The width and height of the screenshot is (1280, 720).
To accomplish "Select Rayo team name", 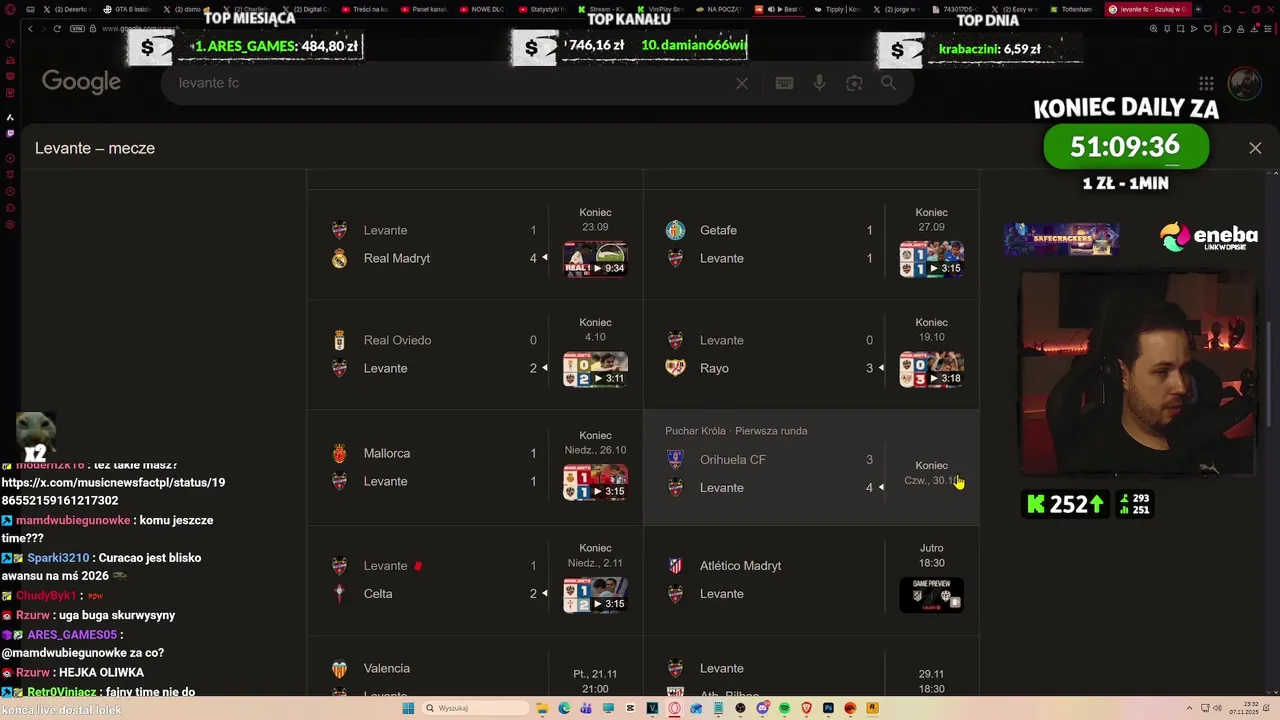I will coord(714,368).
